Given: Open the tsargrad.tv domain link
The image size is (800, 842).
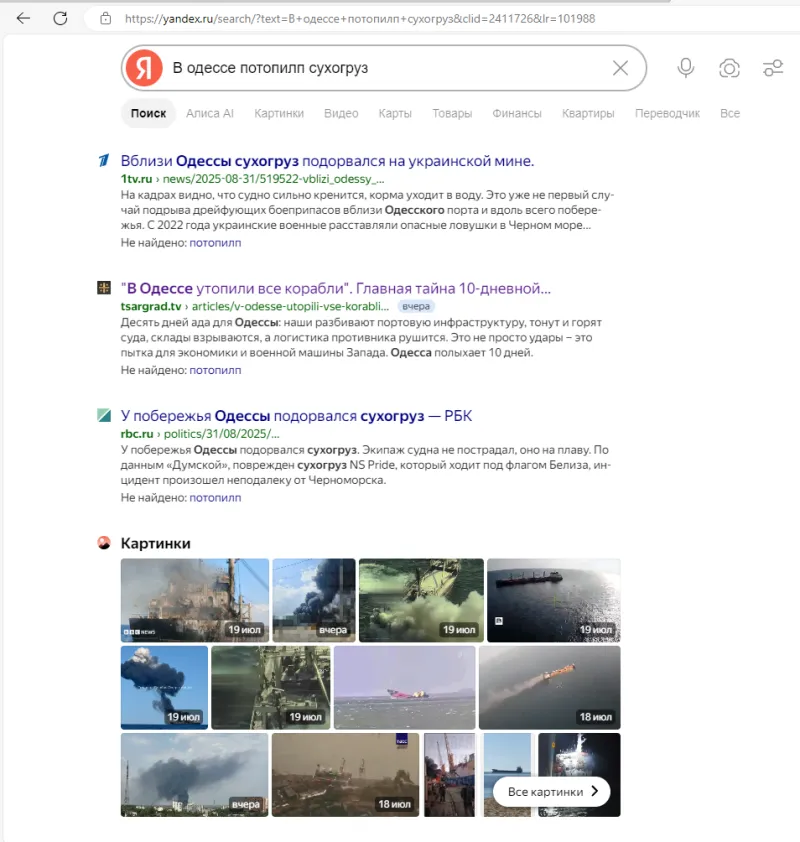Looking at the screenshot, I should [x=151, y=306].
